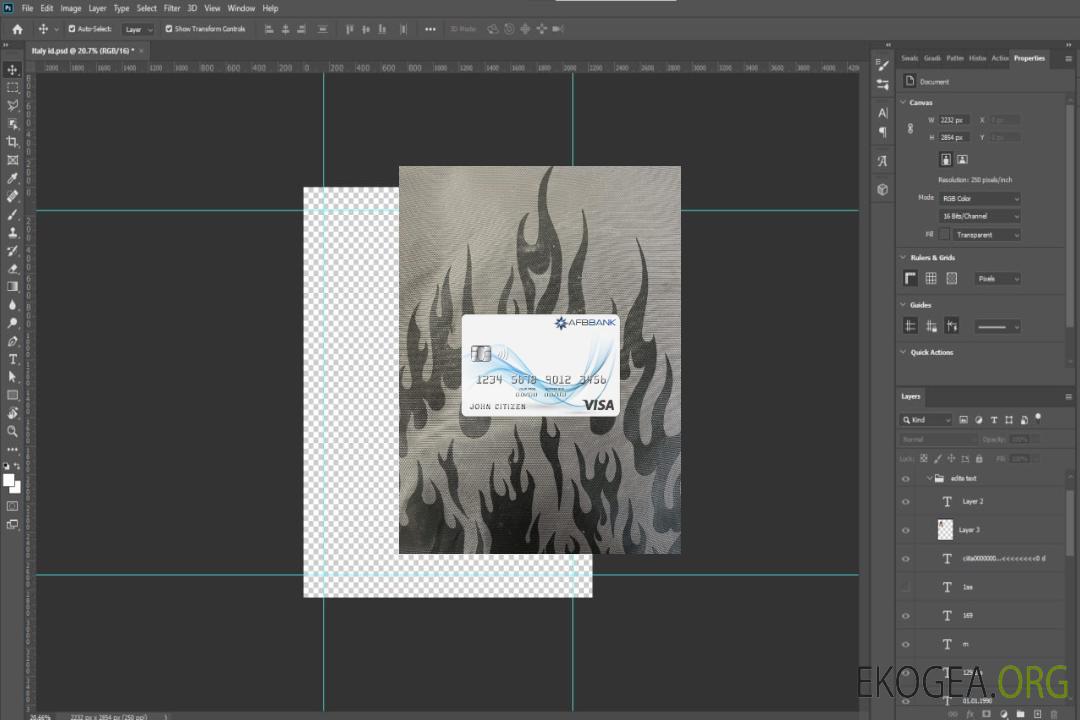The width and height of the screenshot is (1080, 720).
Task: Select the Zoom tool
Action: (x=13, y=431)
